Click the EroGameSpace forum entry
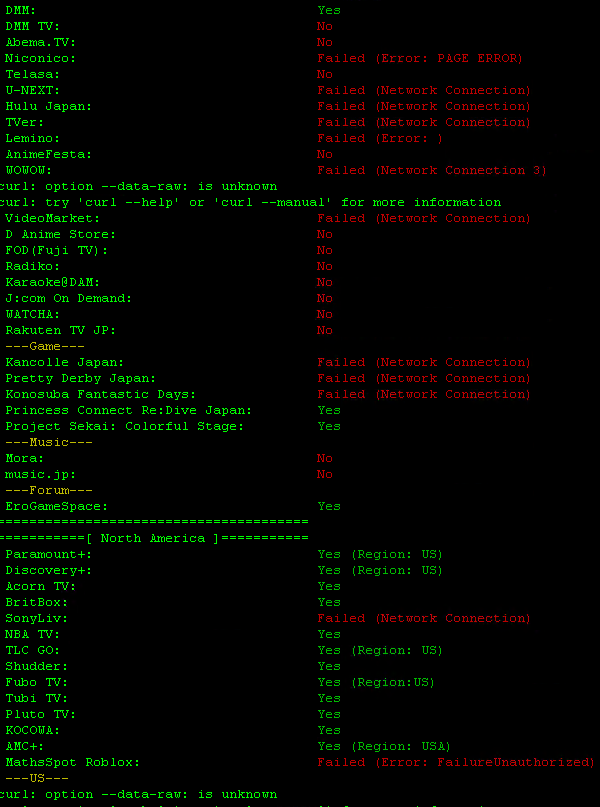600x807 pixels. coord(57,506)
